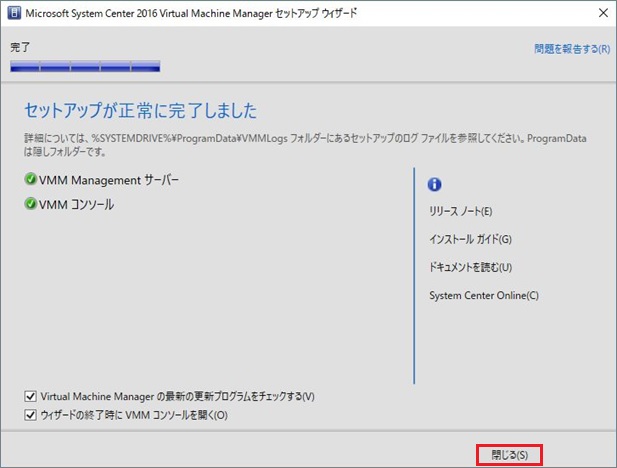Click the blue information icon
This screenshot has width=617, height=468.
click(435, 184)
